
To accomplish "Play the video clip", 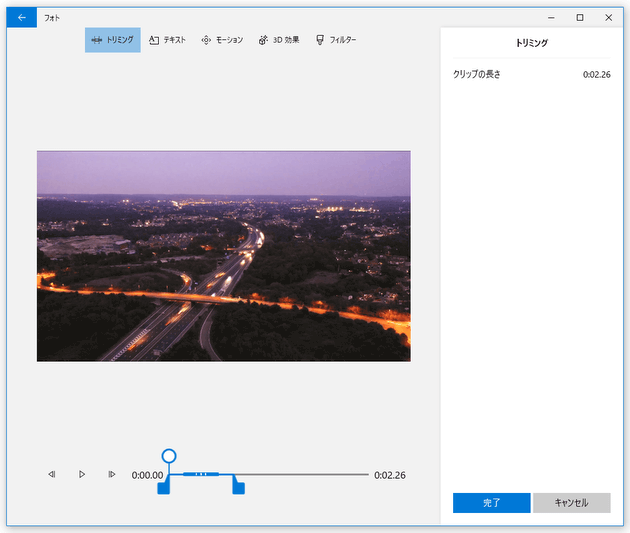I will click(x=82, y=474).
